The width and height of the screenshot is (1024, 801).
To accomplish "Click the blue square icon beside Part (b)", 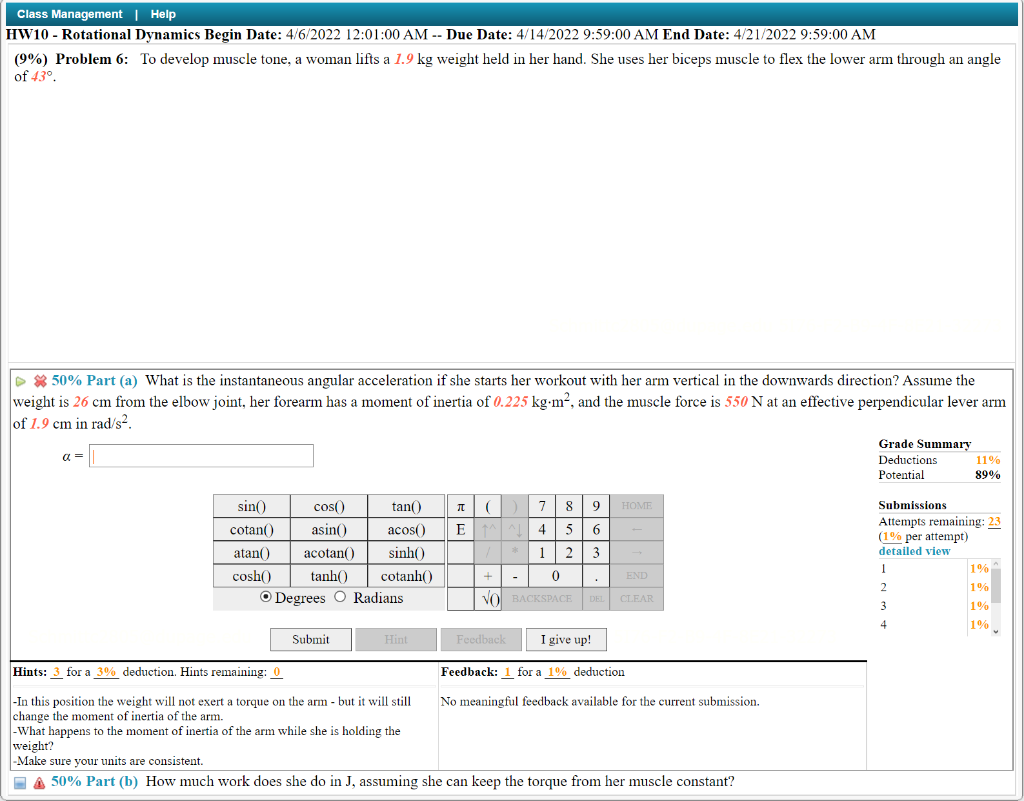I will pyautogui.click(x=21, y=781).
